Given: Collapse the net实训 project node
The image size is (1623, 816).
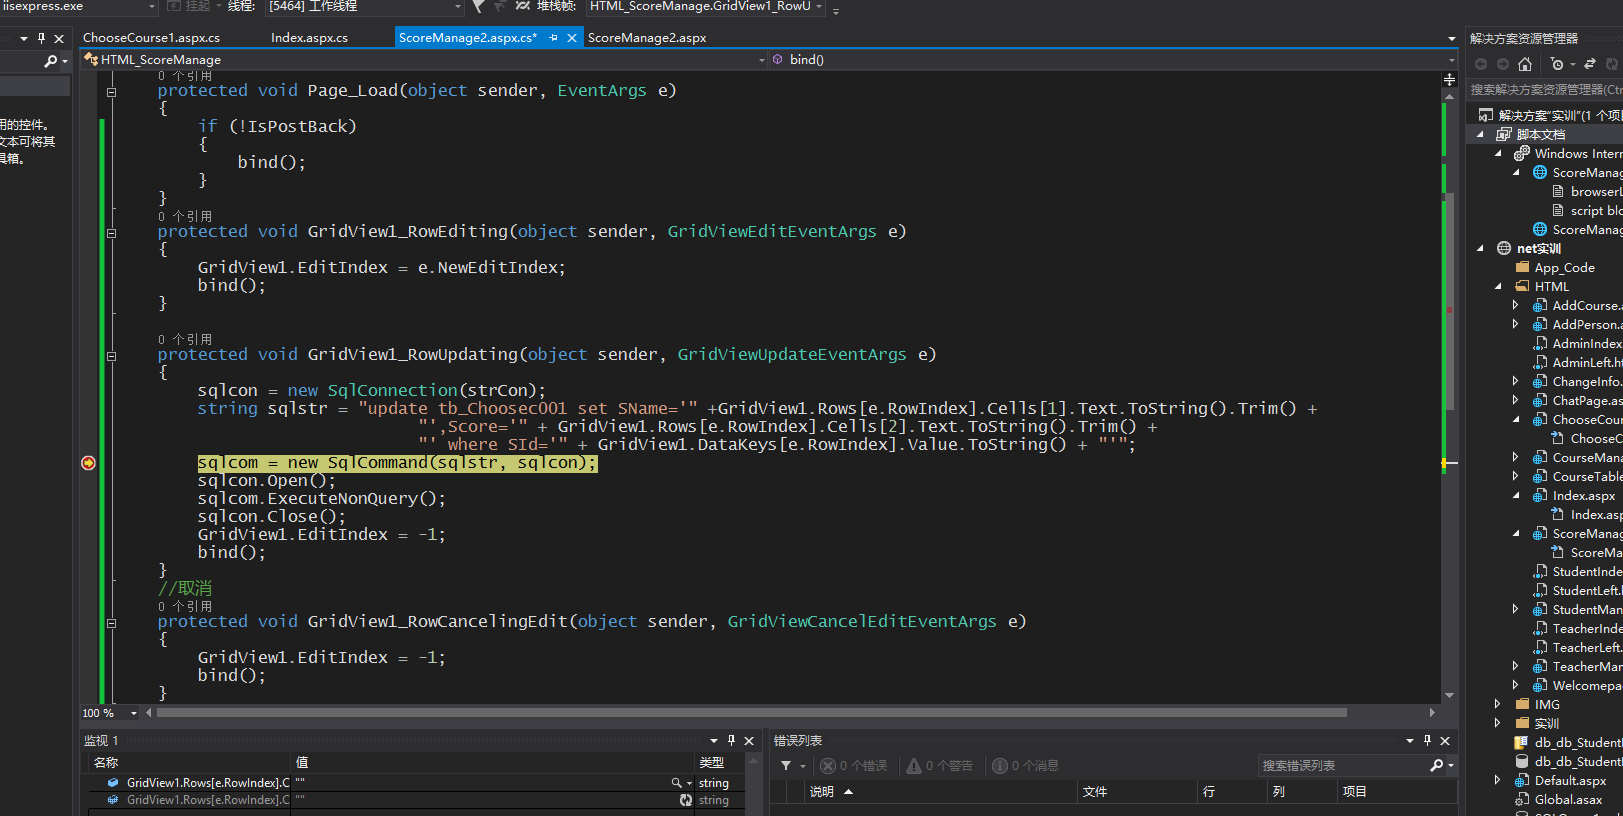Looking at the screenshot, I should 1480,249.
